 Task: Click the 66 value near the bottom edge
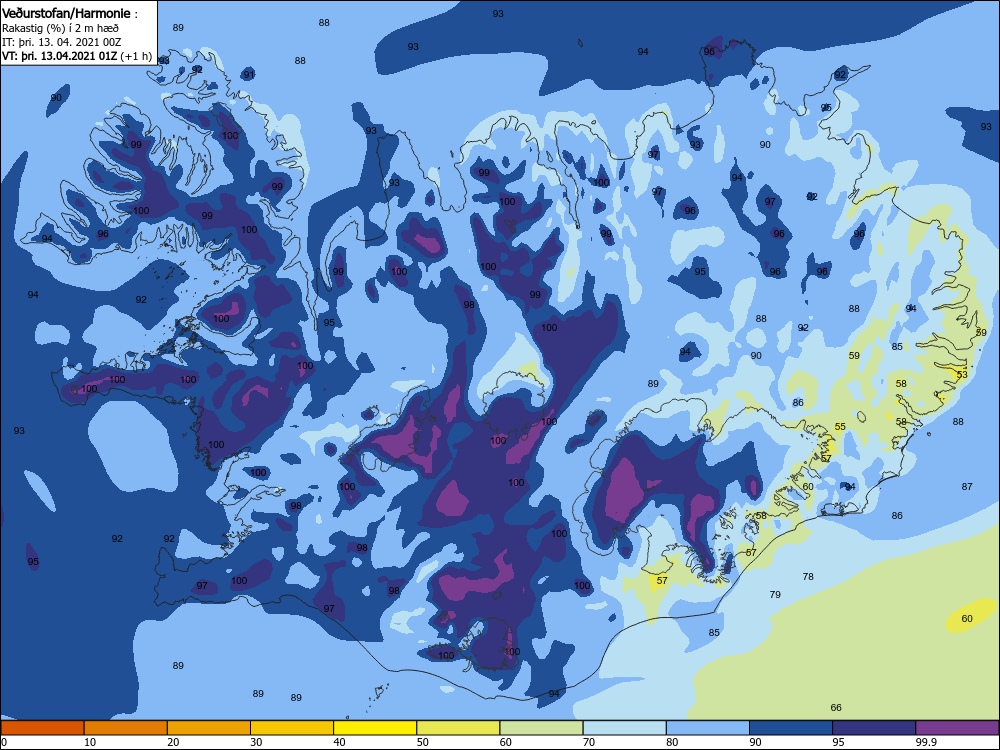point(836,707)
